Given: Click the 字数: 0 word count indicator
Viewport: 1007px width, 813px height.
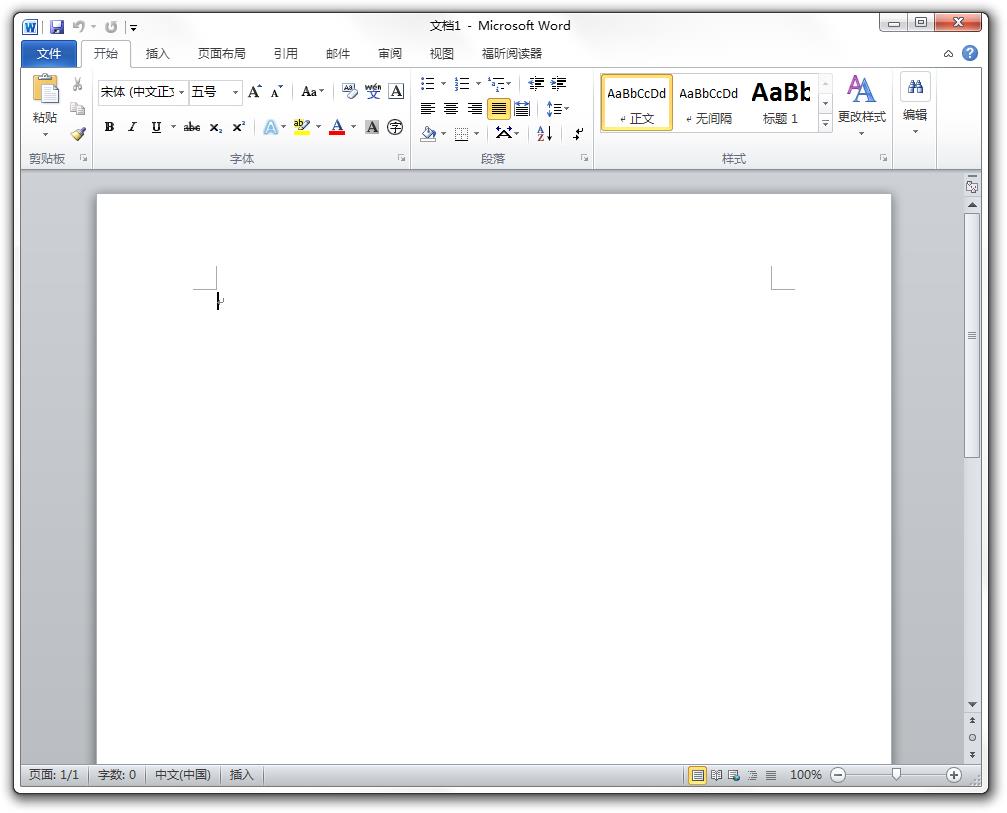Looking at the screenshot, I should point(117,775).
